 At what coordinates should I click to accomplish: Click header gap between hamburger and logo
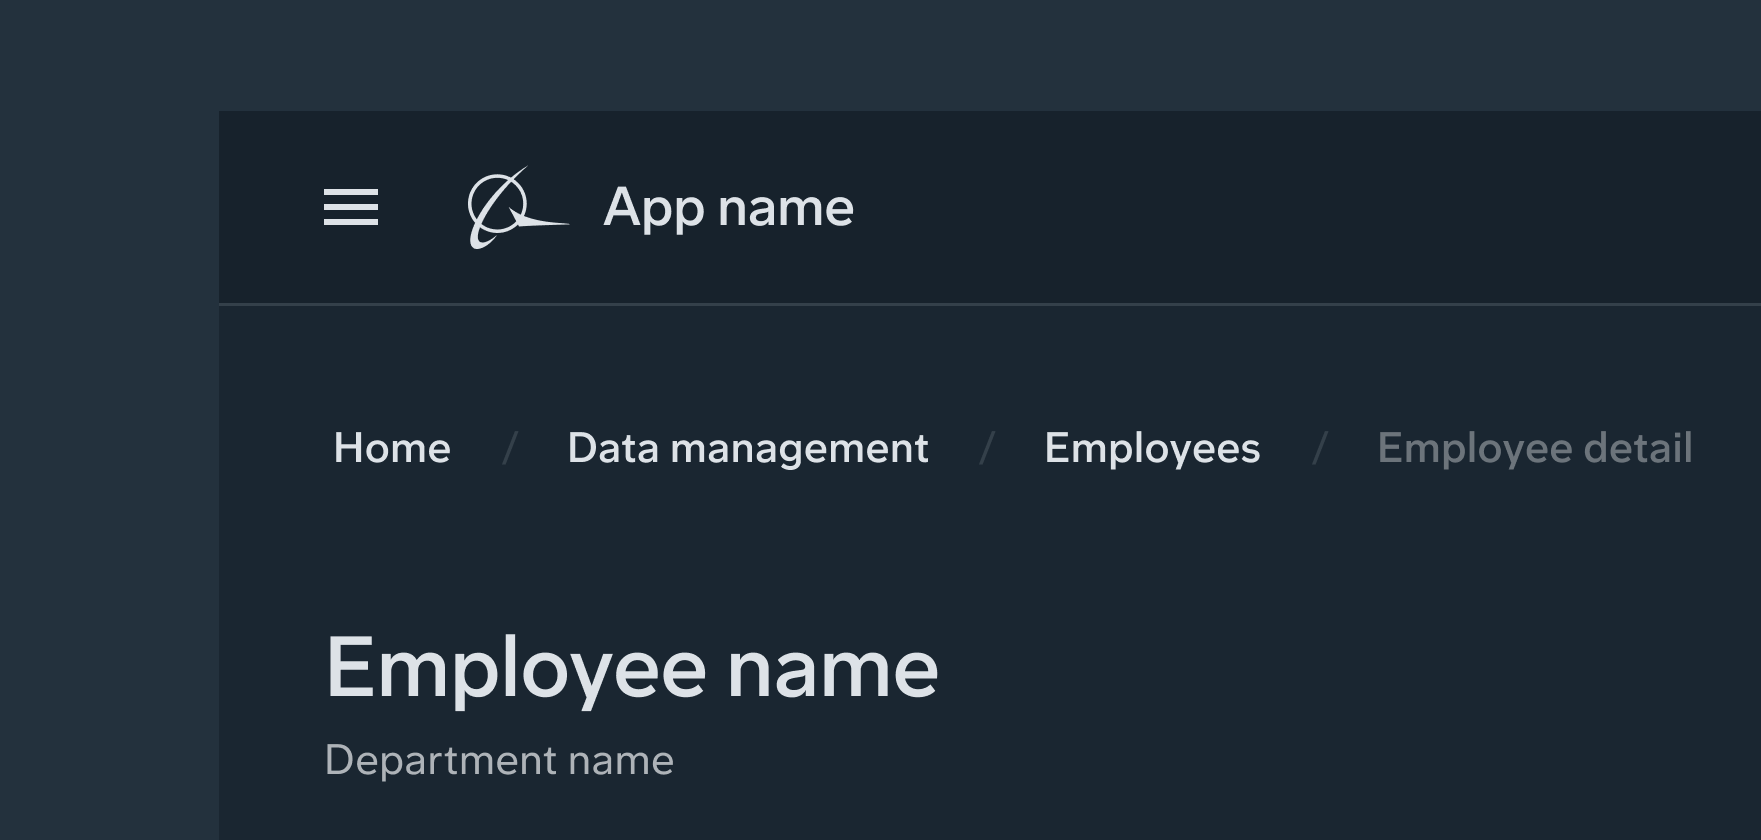point(422,207)
